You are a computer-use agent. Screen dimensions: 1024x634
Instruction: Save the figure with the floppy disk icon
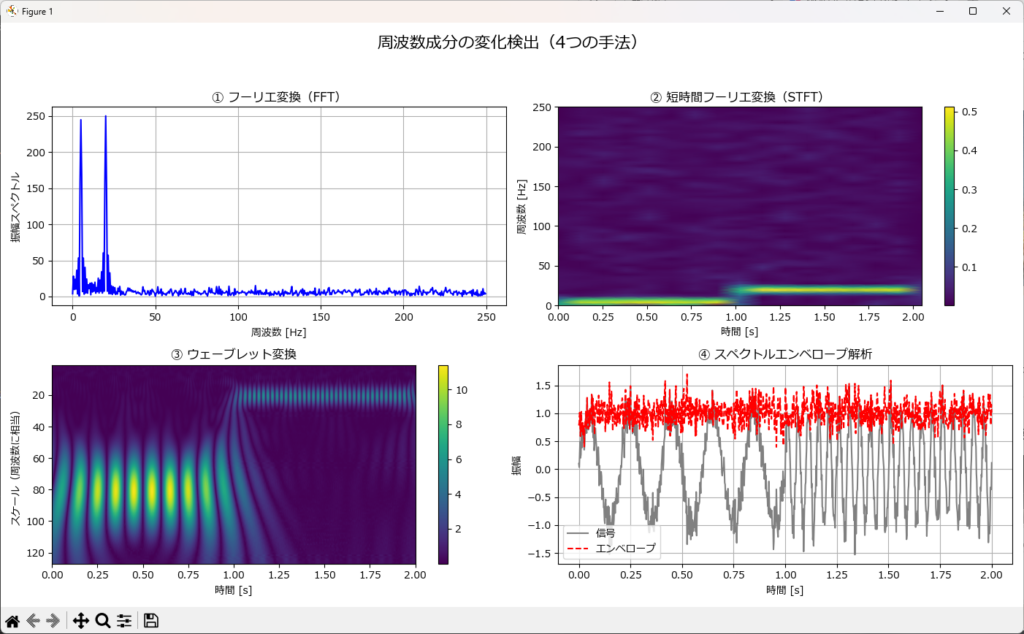(151, 621)
